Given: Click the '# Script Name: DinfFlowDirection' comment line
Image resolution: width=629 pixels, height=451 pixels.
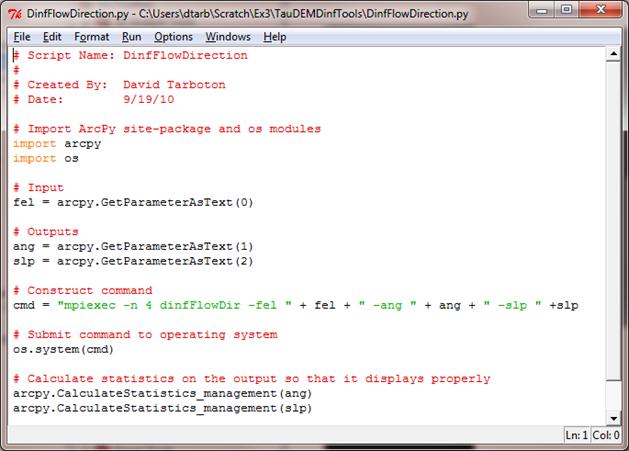Looking at the screenshot, I should tap(130, 55).
